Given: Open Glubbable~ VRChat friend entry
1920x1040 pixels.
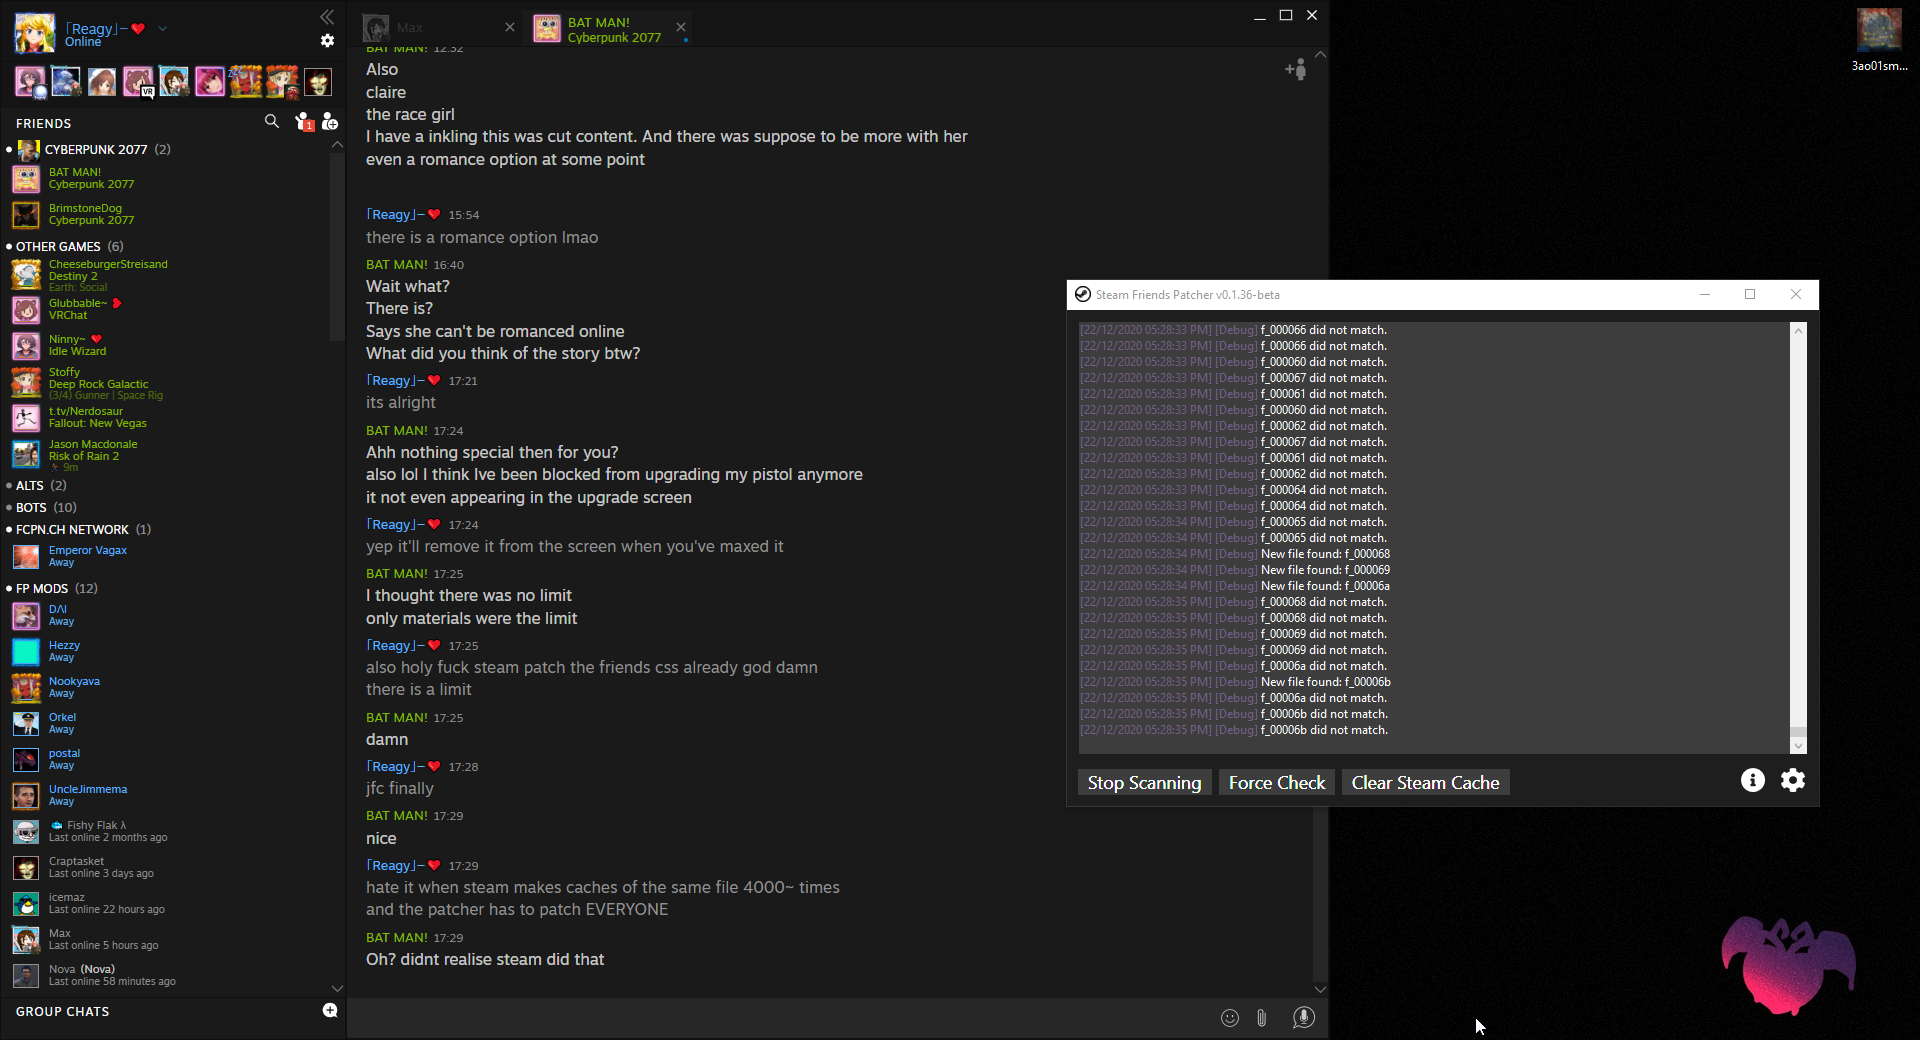Looking at the screenshot, I should (x=170, y=309).
